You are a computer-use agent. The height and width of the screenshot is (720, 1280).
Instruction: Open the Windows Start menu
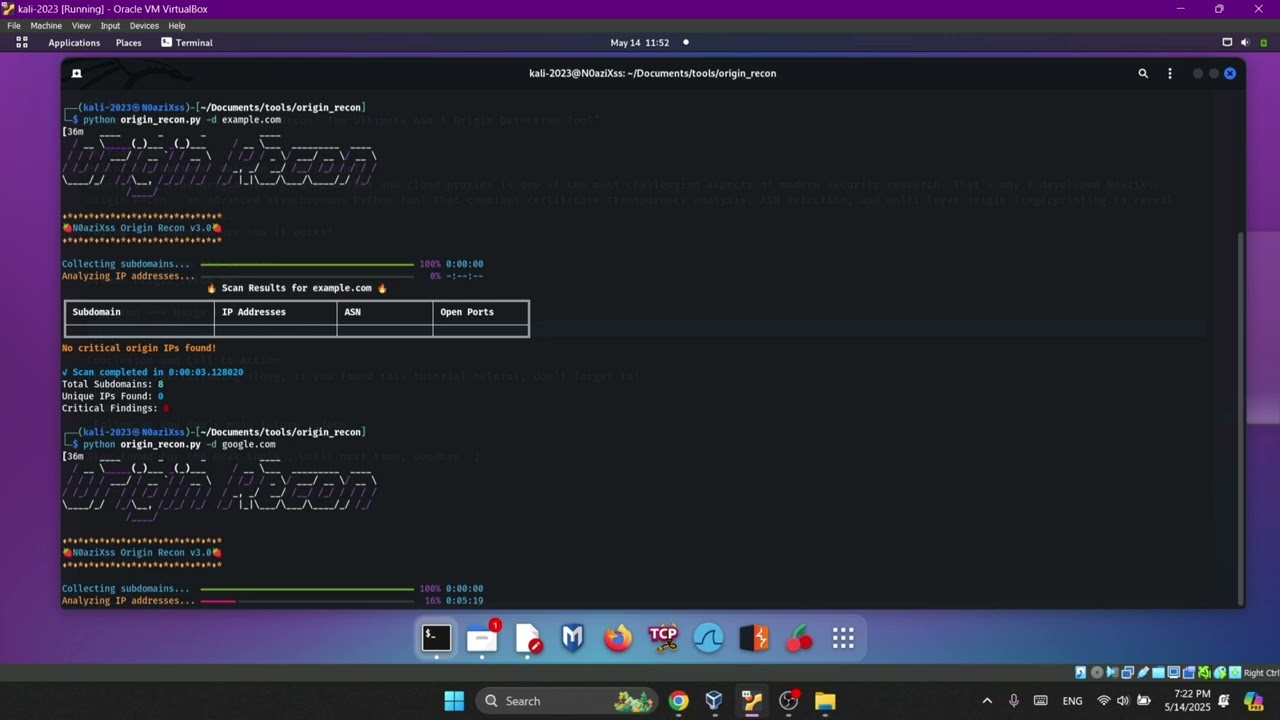pyautogui.click(x=454, y=701)
